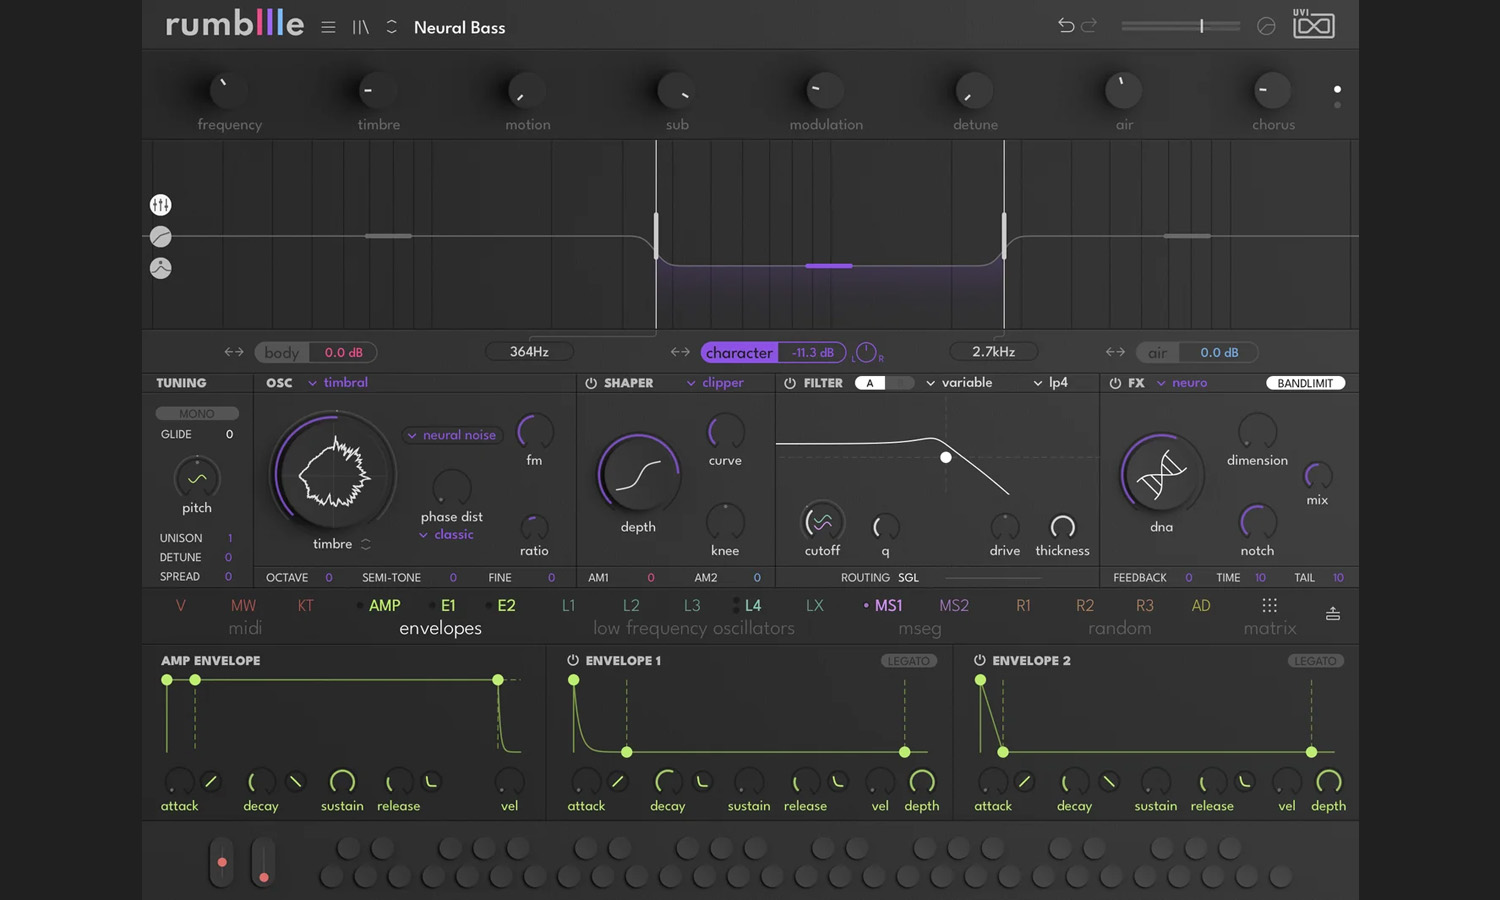
Task: Select the mixer sliders view icon
Action: point(160,205)
